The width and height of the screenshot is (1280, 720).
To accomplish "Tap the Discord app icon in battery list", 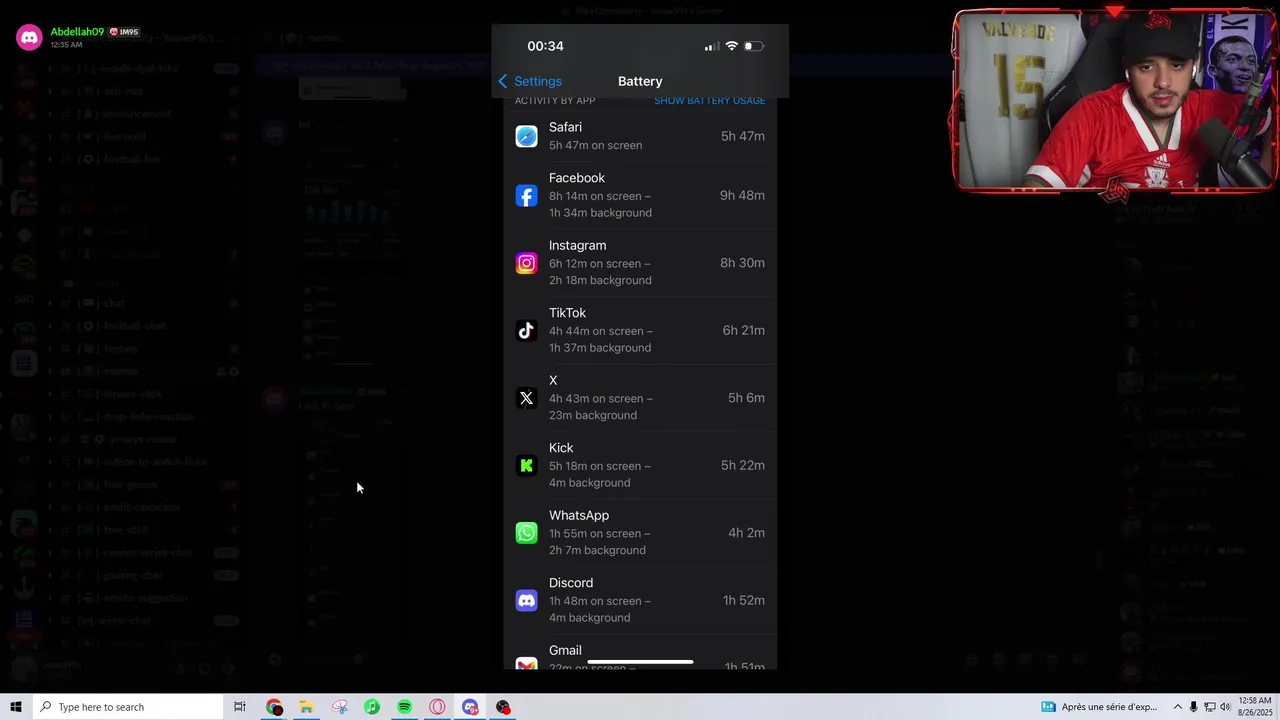I will point(526,600).
